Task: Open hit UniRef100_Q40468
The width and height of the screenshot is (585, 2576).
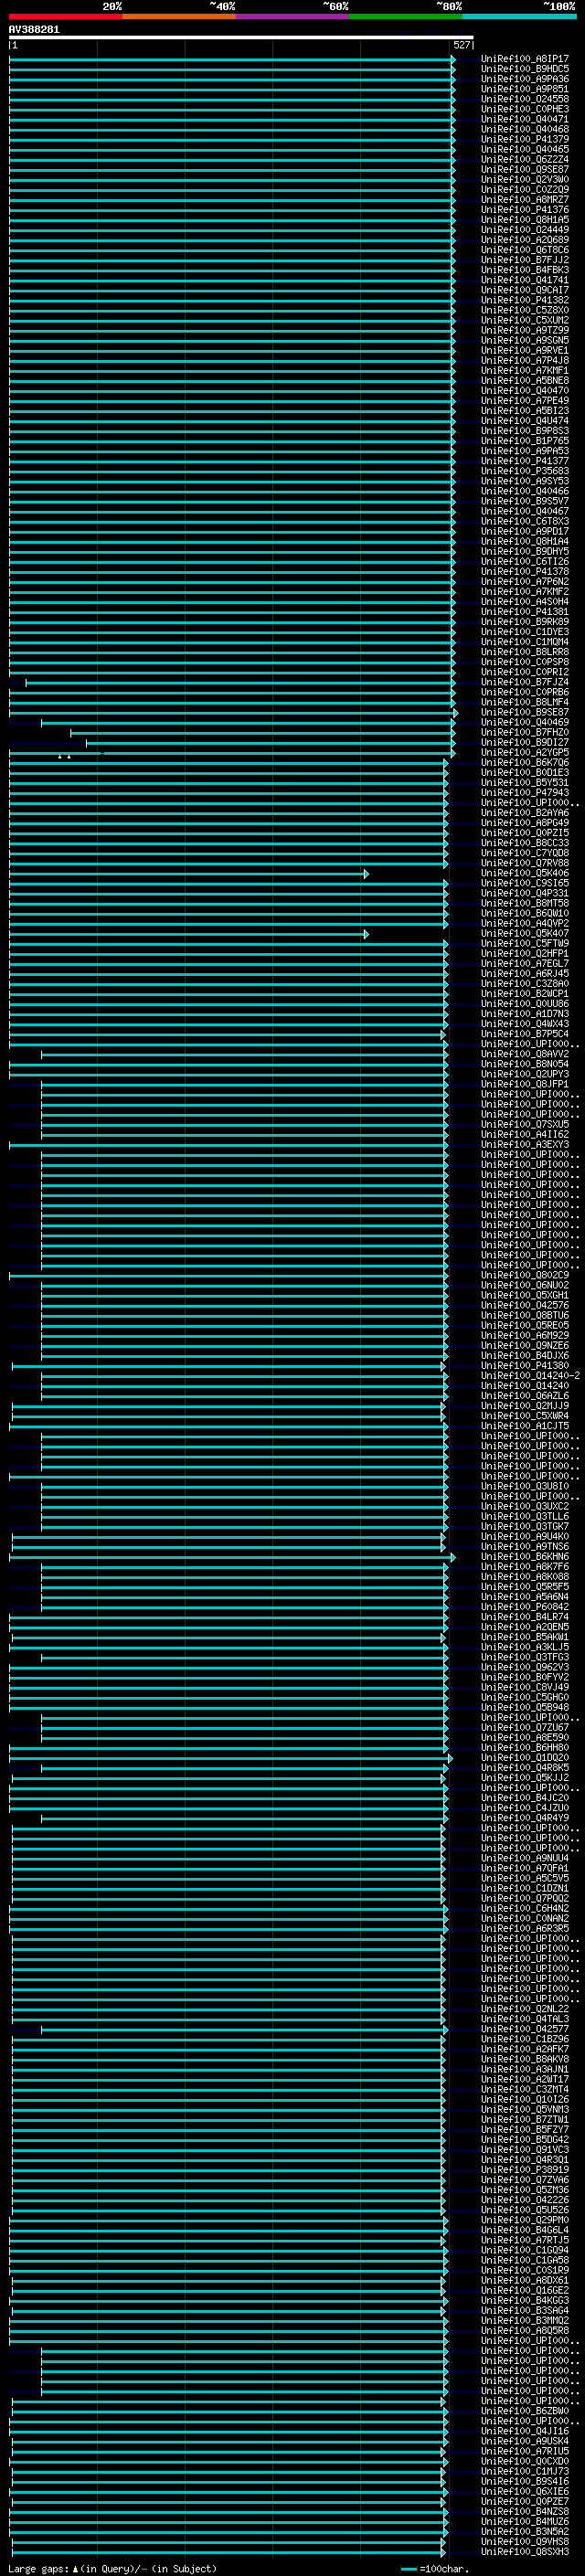Action: [x=525, y=129]
